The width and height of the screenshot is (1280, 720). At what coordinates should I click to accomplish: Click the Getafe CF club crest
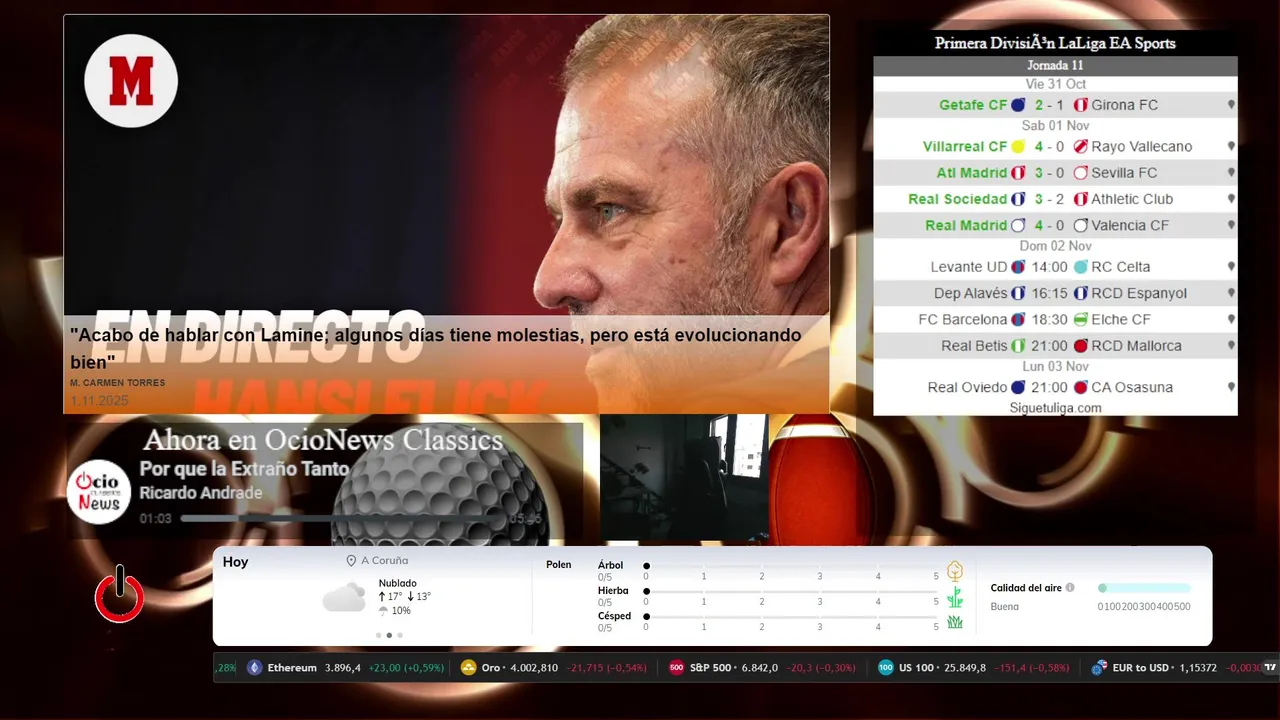coord(1018,104)
